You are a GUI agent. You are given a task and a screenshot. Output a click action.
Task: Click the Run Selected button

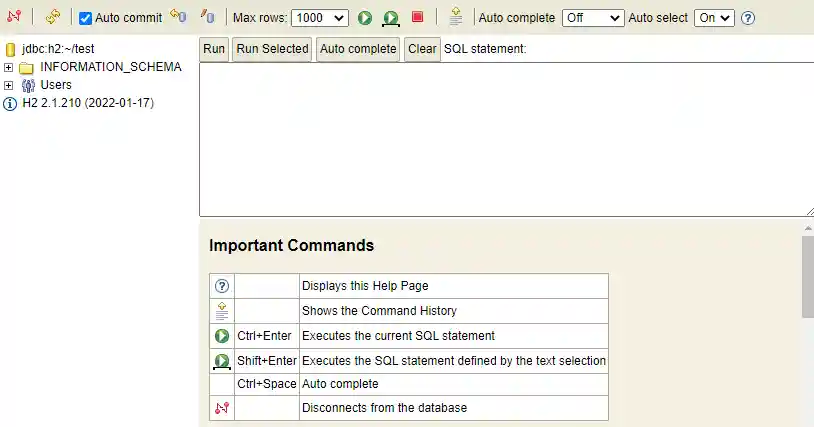tap(272, 49)
